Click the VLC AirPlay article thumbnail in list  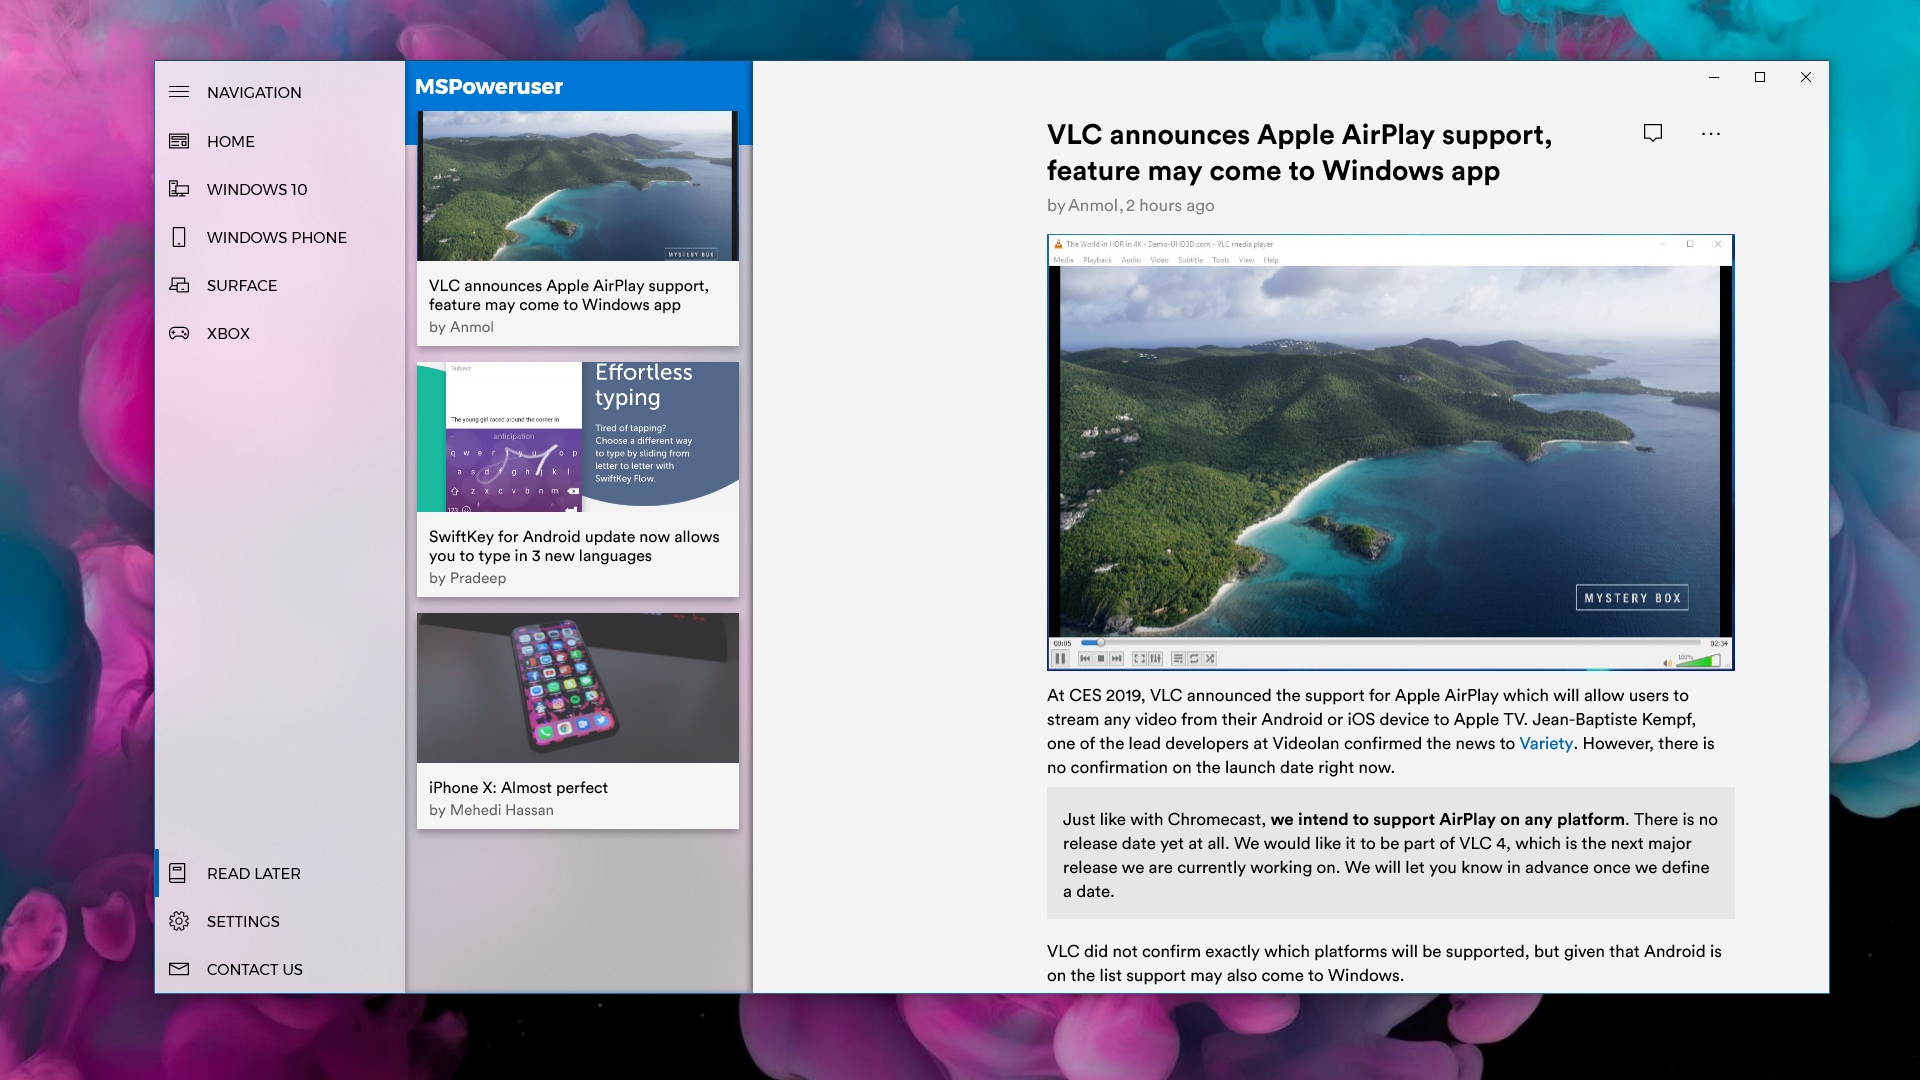[577, 186]
